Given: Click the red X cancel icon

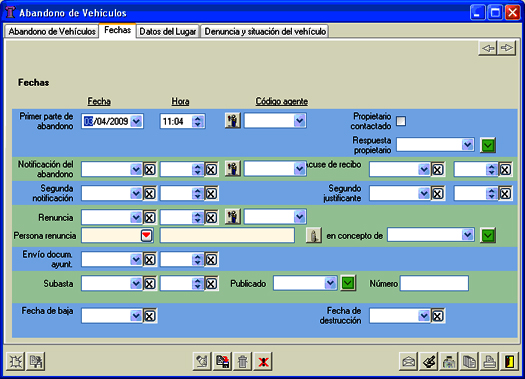Looking at the screenshot, I should 263,361.
